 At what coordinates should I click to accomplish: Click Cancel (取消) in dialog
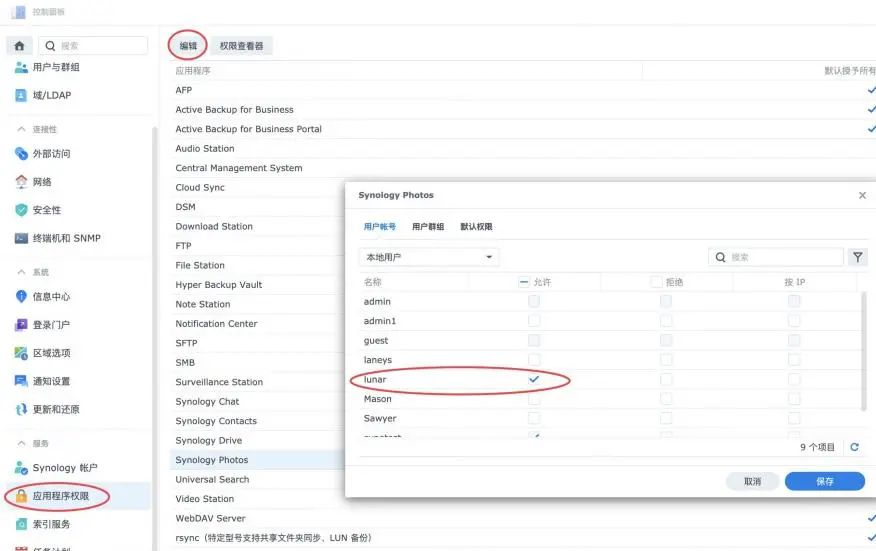(753, 481)
